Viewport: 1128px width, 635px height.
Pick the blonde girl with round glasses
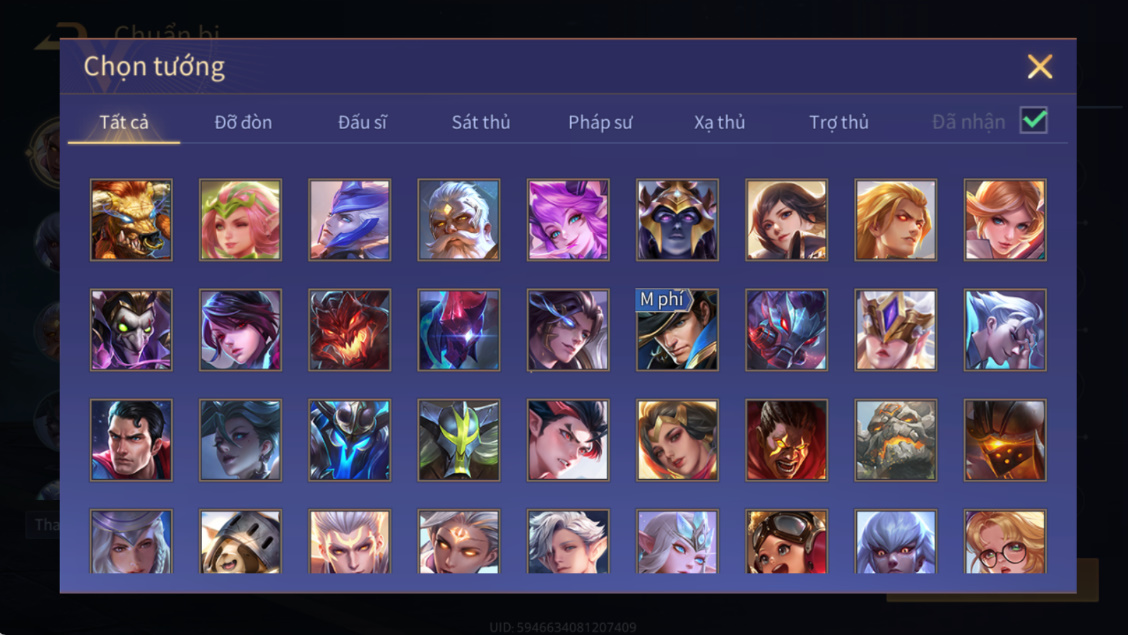(1005, 542)
